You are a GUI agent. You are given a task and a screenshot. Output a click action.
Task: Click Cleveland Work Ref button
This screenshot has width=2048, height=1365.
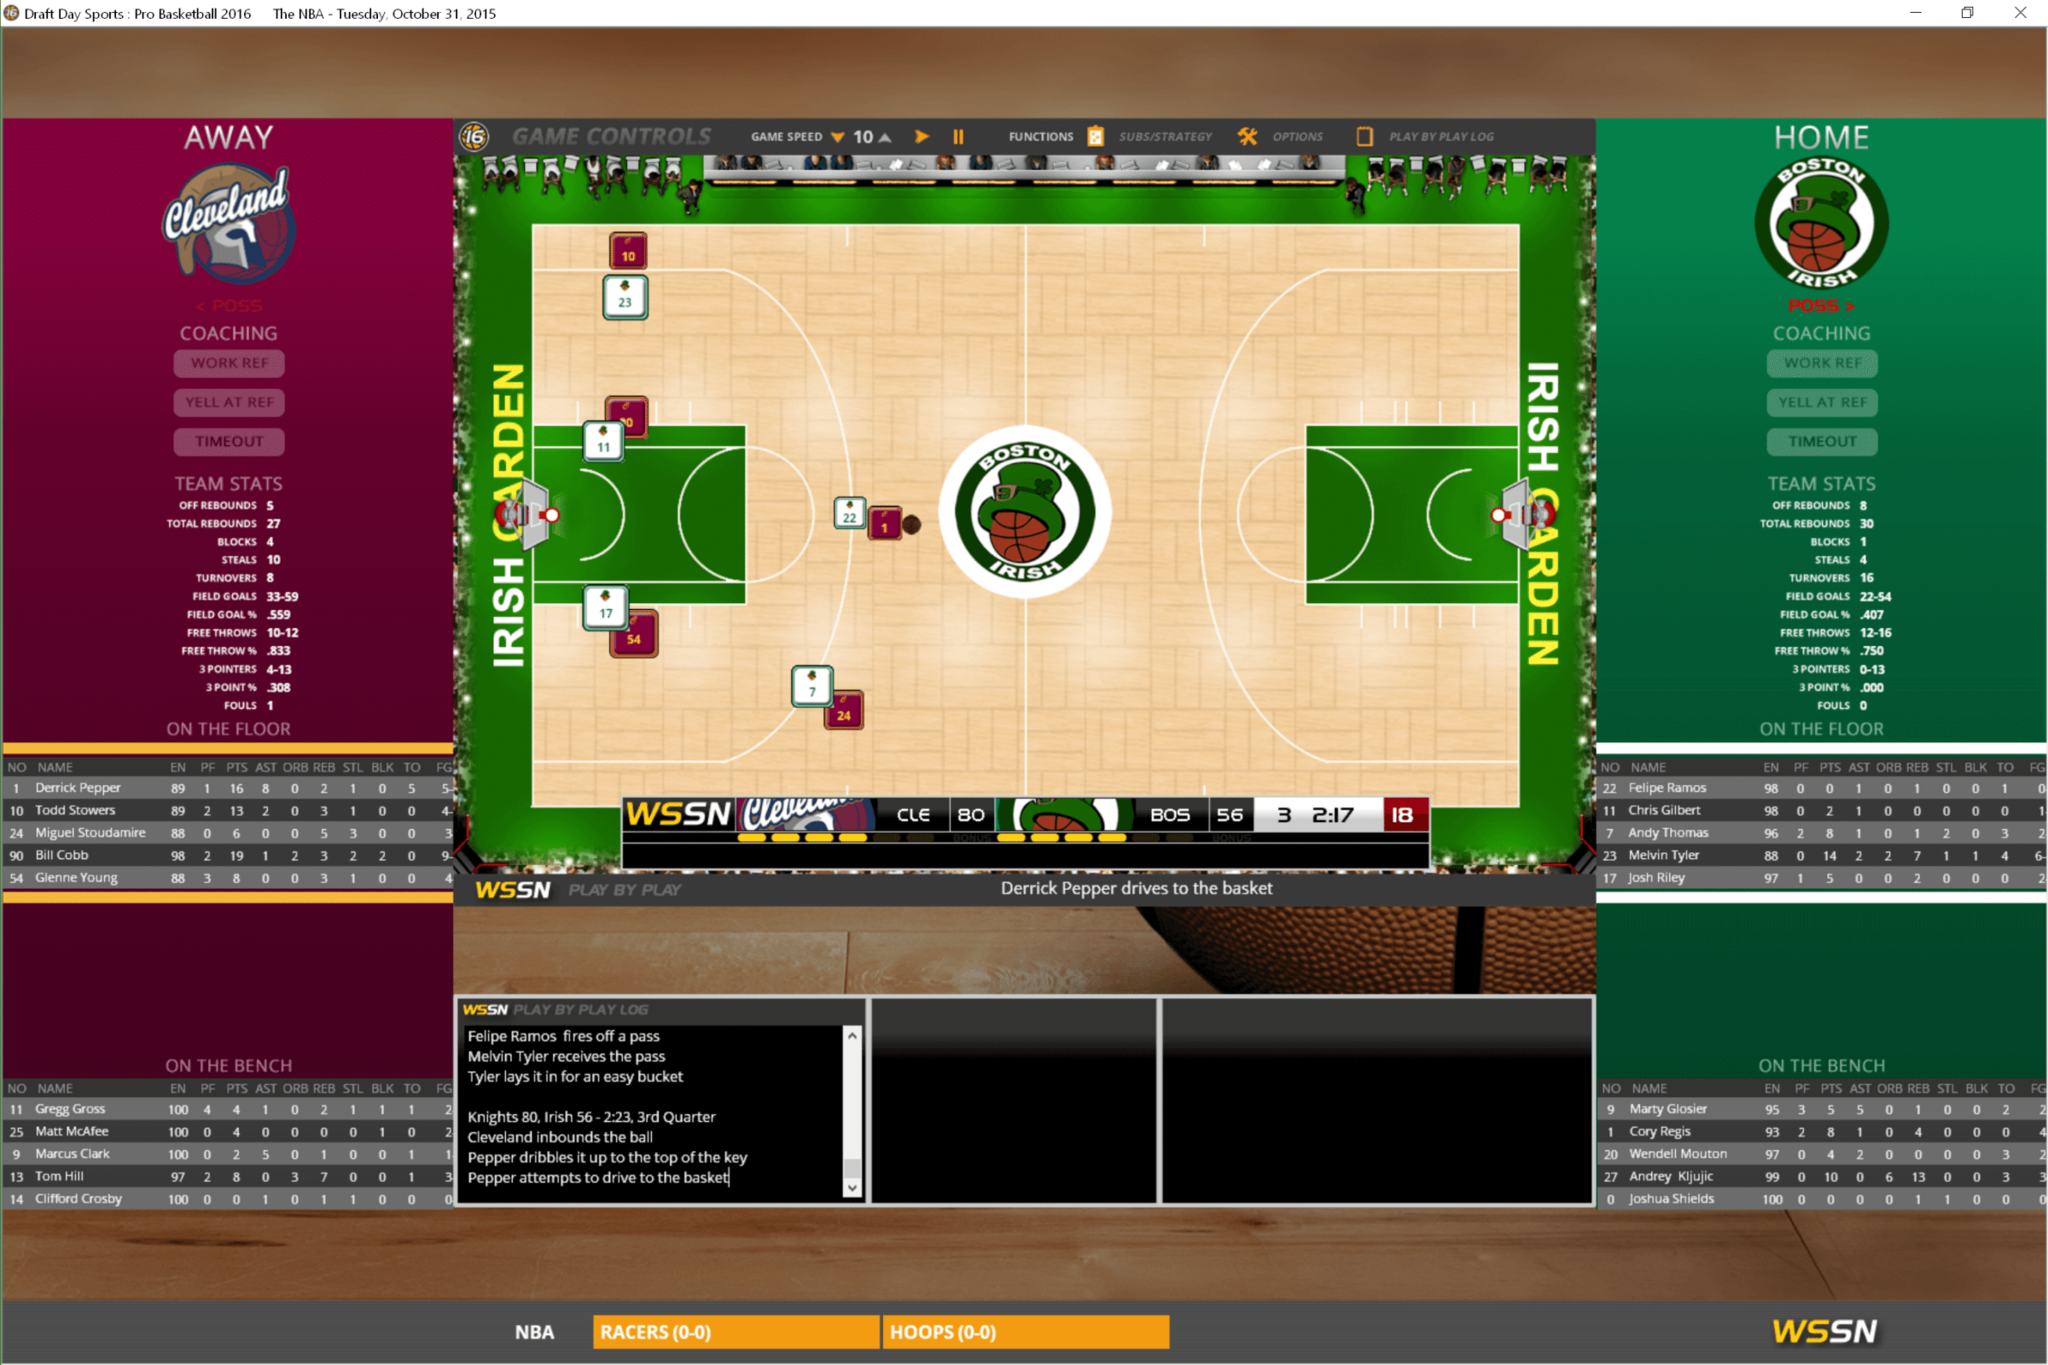(229, 363)
